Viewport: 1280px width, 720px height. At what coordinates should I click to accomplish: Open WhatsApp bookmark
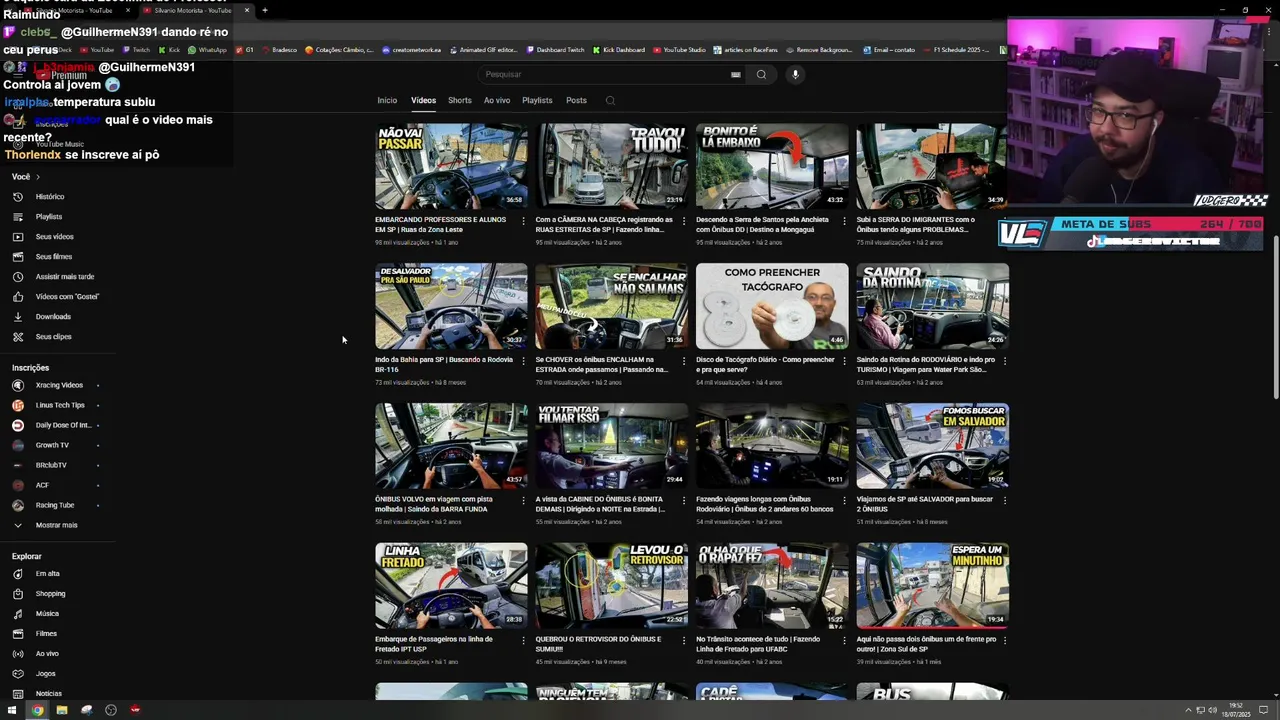[x=207, y=50]
